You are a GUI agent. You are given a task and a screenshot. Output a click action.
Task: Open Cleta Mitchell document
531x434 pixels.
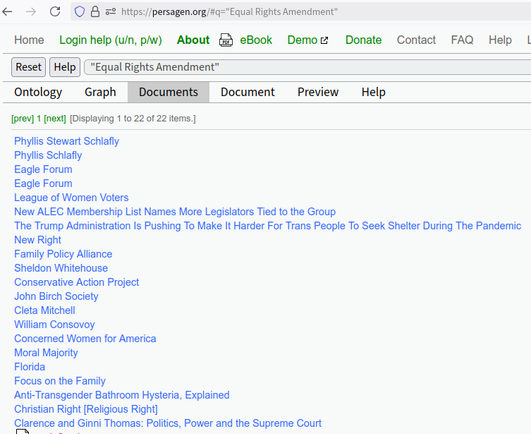[45, 310]
